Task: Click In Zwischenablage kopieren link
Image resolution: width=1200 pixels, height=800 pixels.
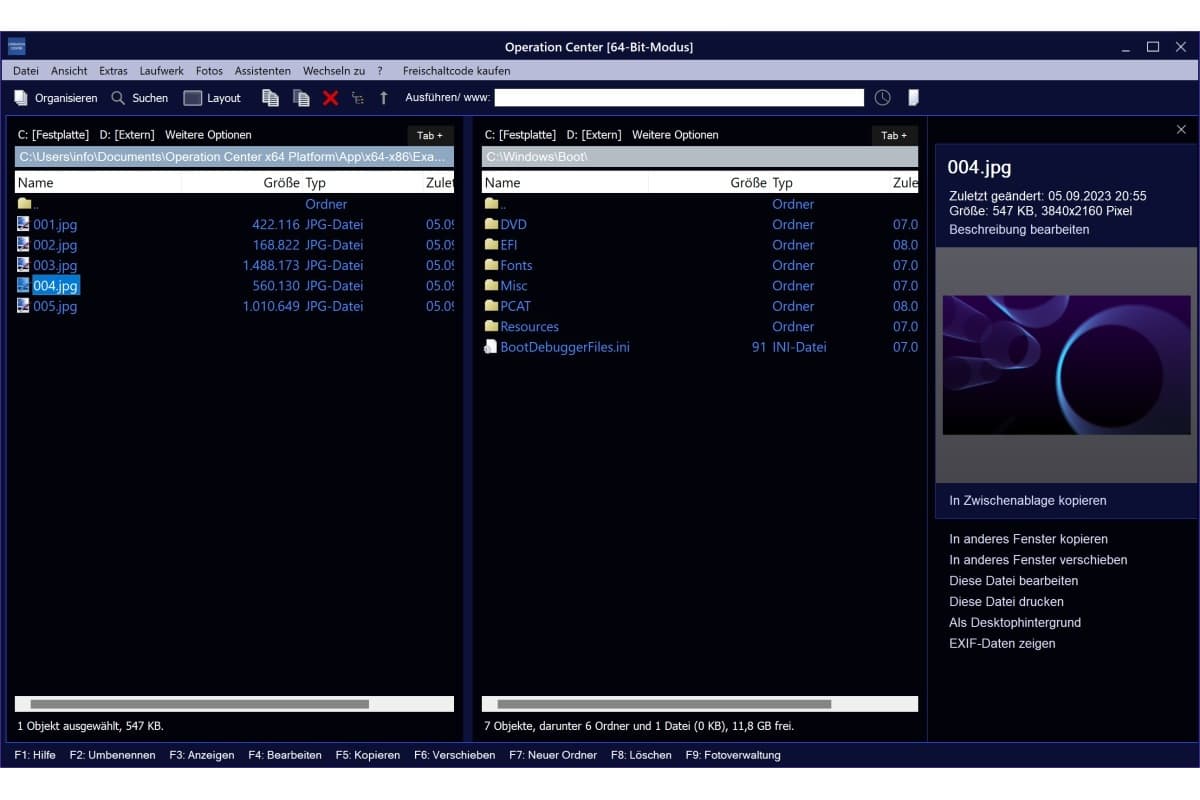Action: [1027, 500]
